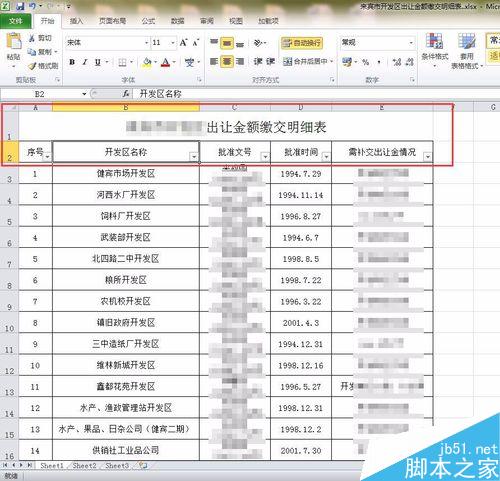Viewport: 500px width, 481px height.
Task: Select the Format Painter (格式刷) brush
Action: (x=32, y=66)
